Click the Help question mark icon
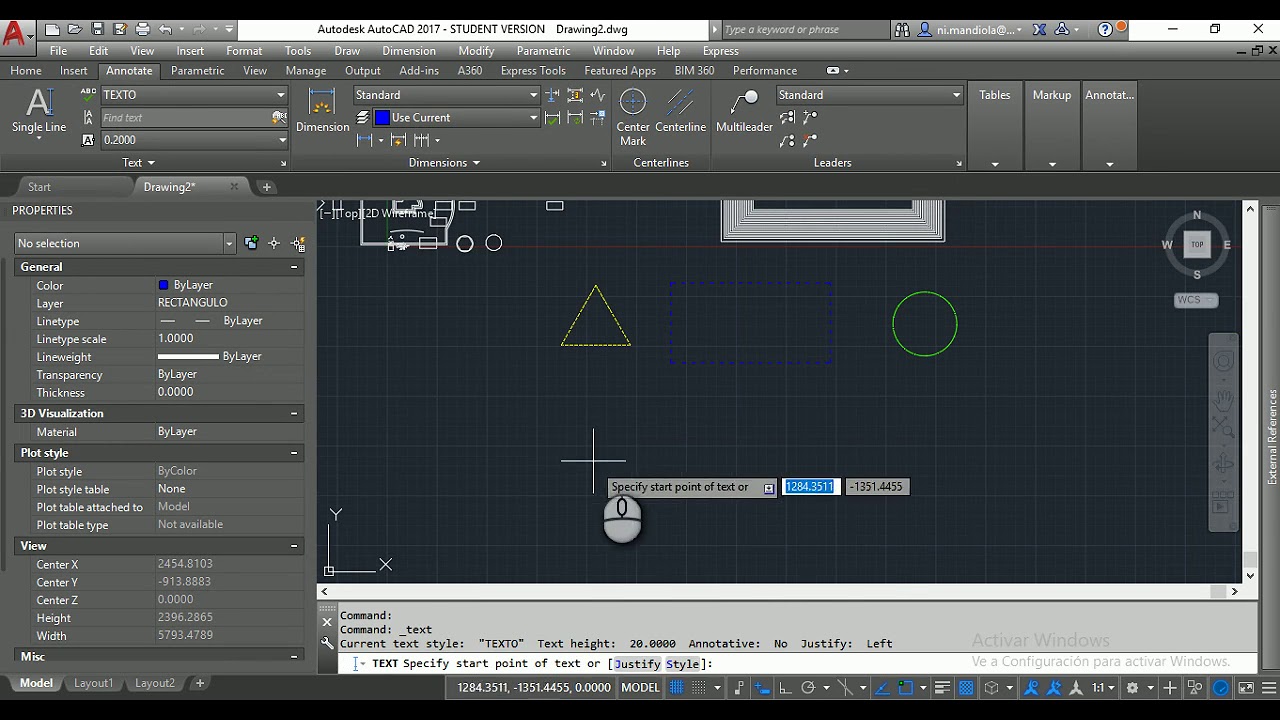 1105,30
